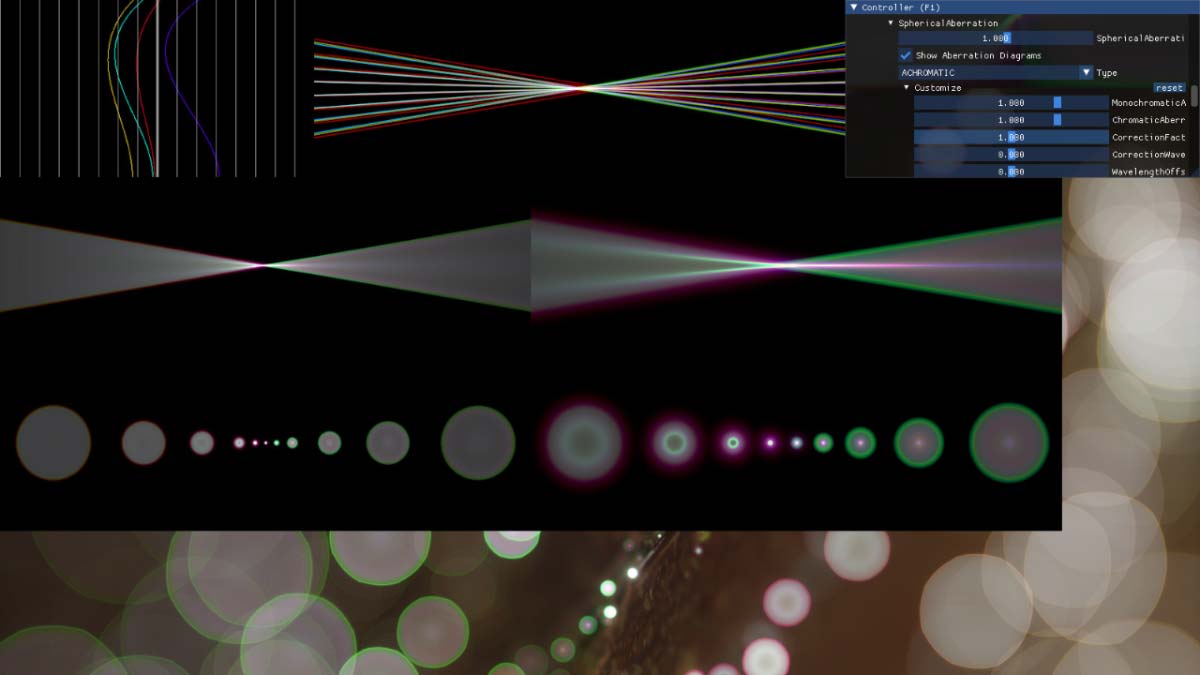Image resolution: width=1200 pixels, height=675 pixels.
Task: Click the CorrectionWave value field
Action: pos(1010,155)
